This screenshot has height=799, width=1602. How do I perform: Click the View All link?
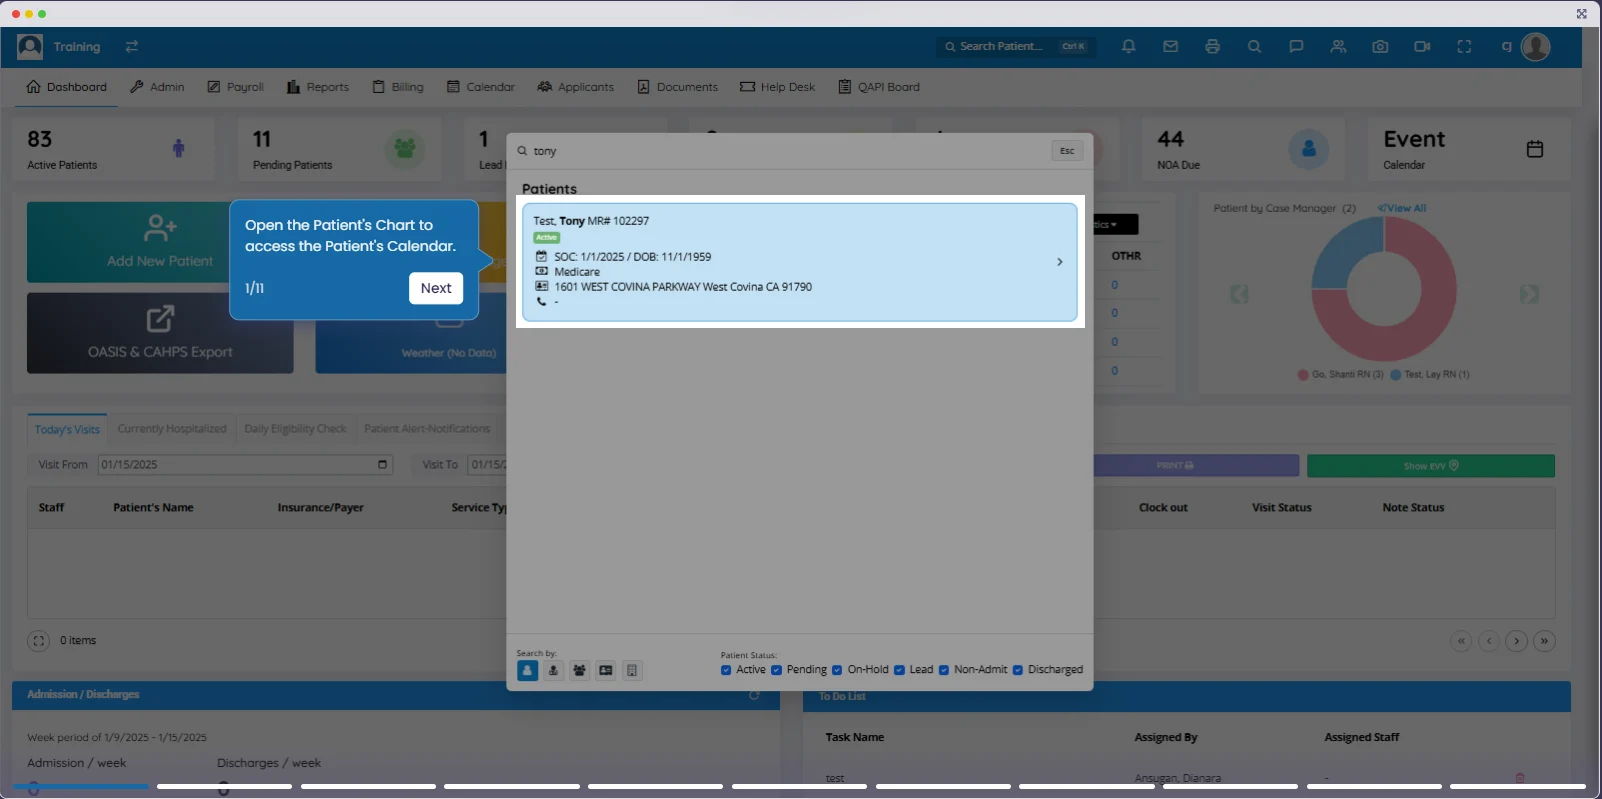click(1402, 208)
